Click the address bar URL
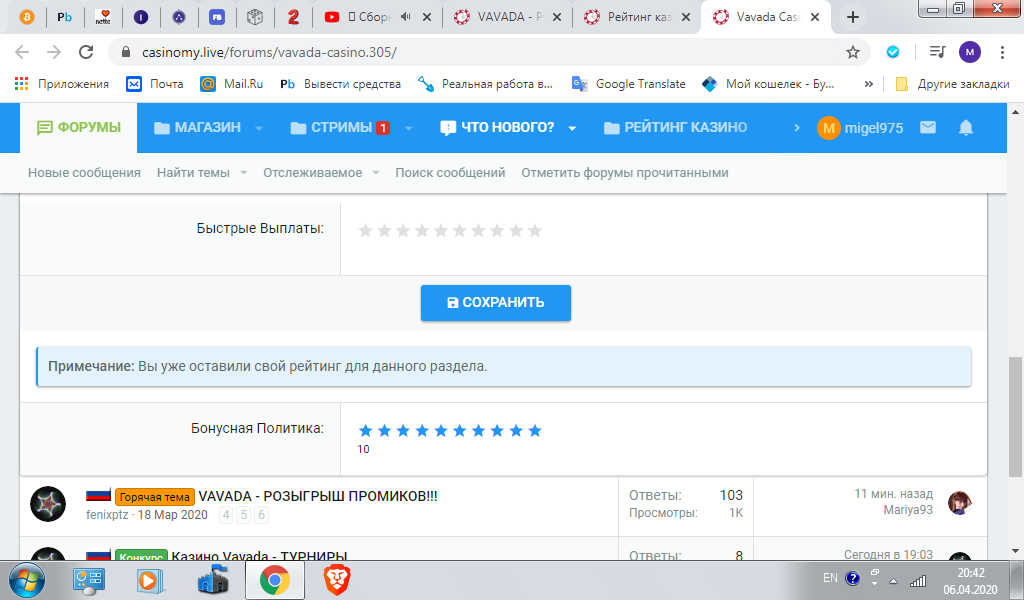The width and height of the screenshot is (1024, 600). 269,52
